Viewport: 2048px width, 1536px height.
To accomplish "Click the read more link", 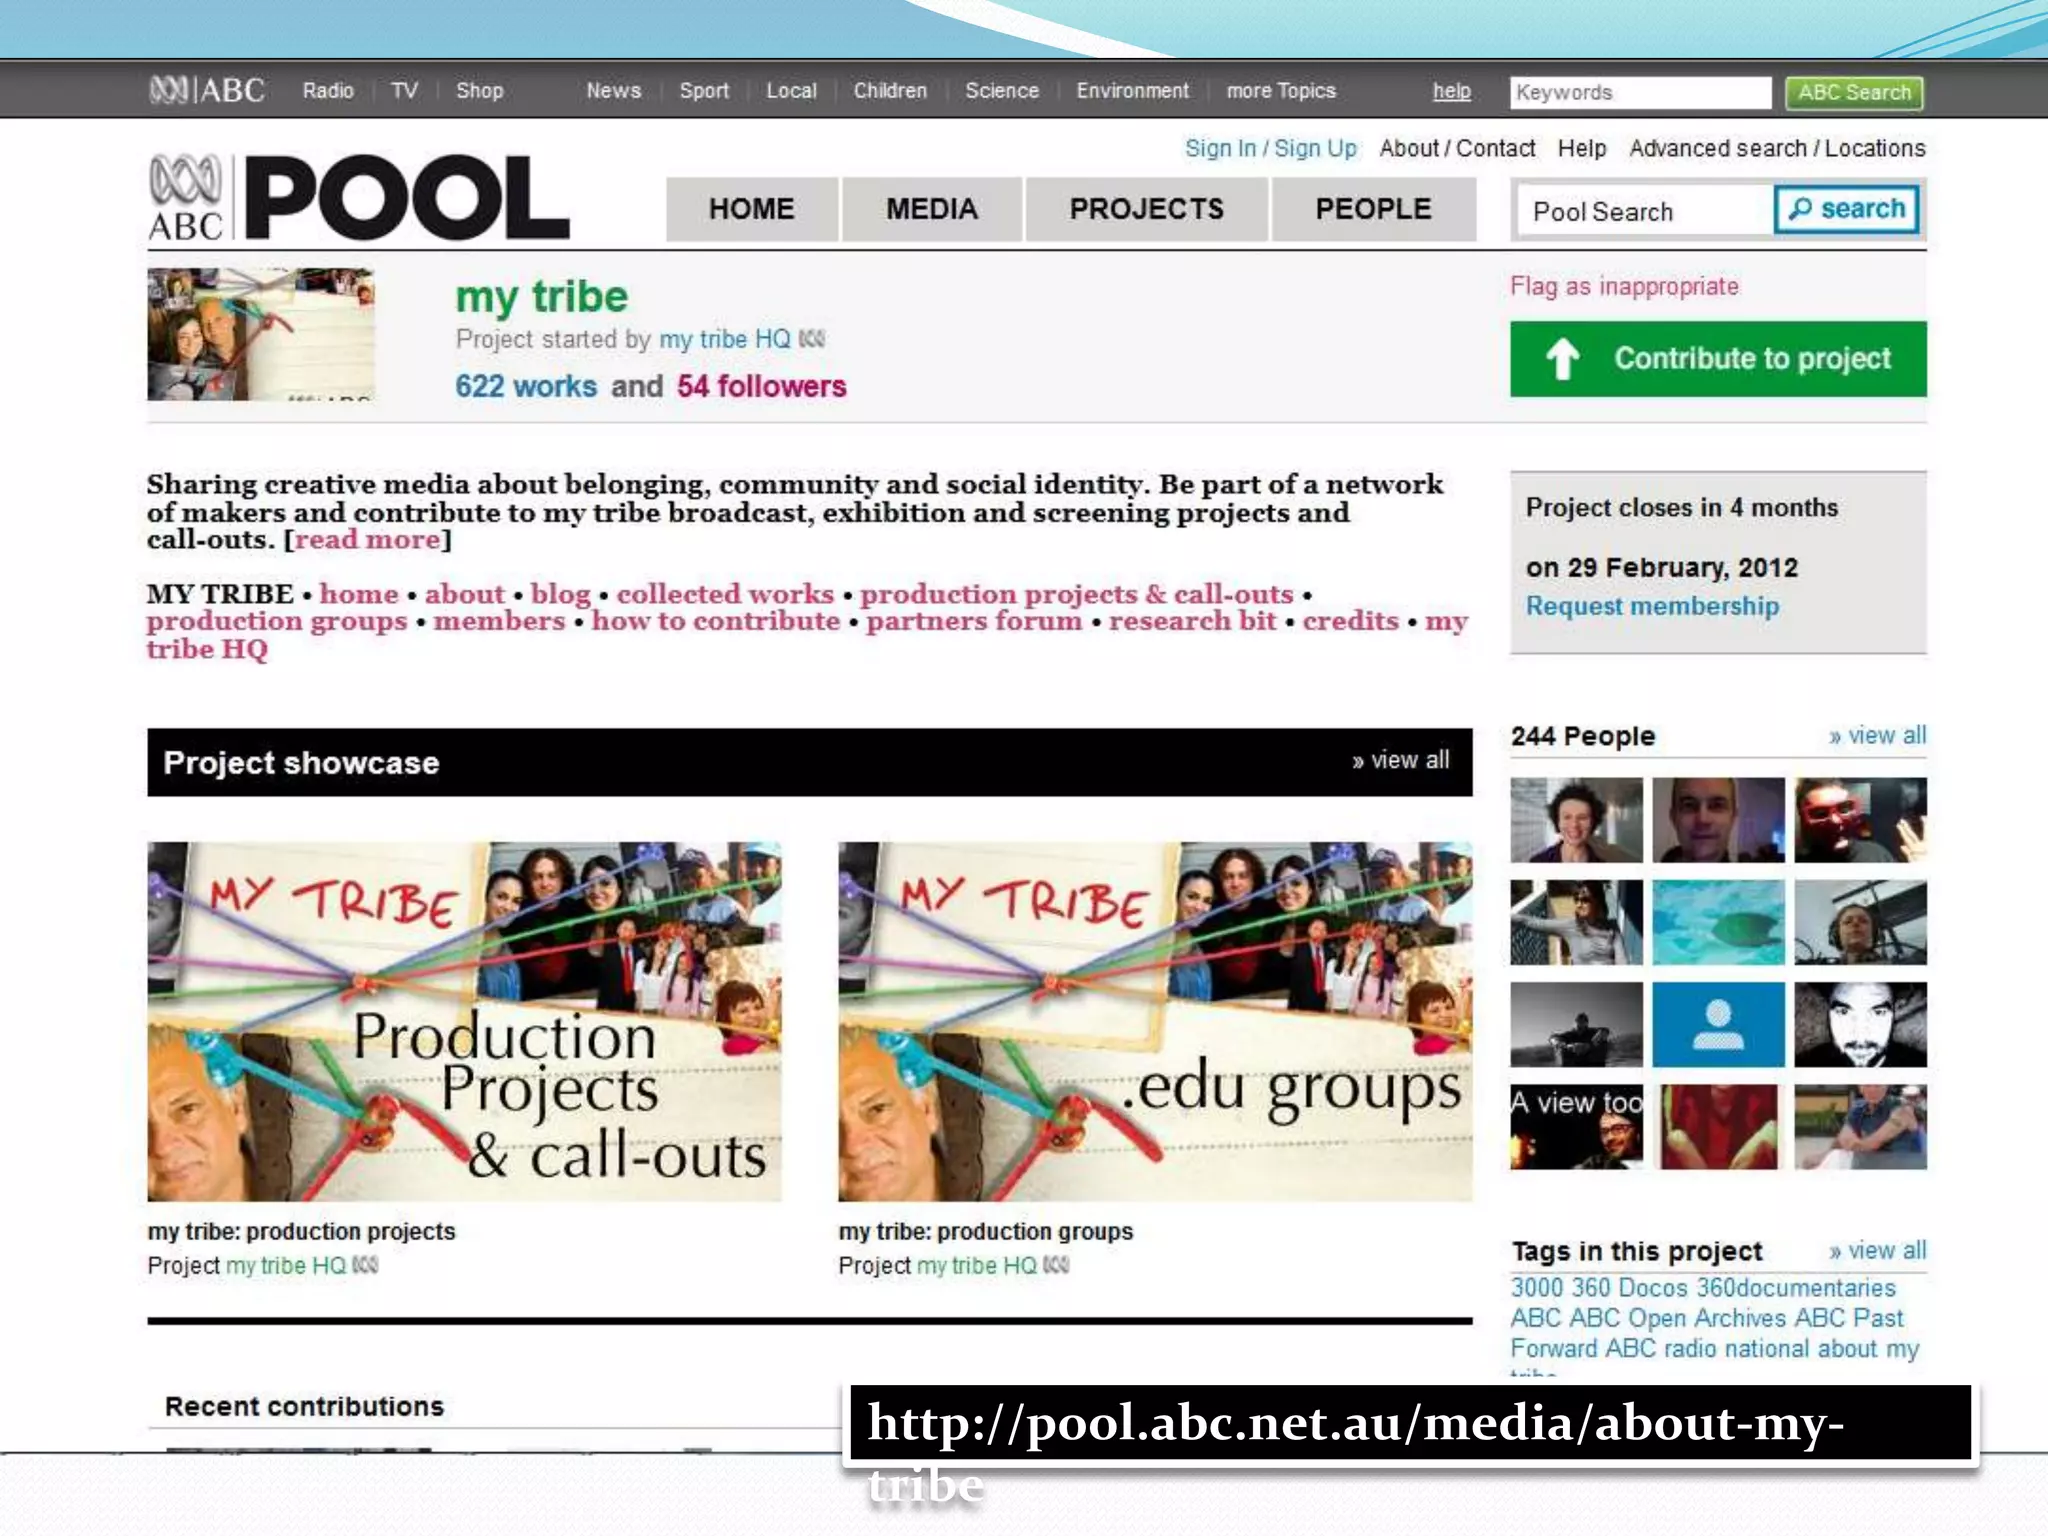I will click(367, 540).
